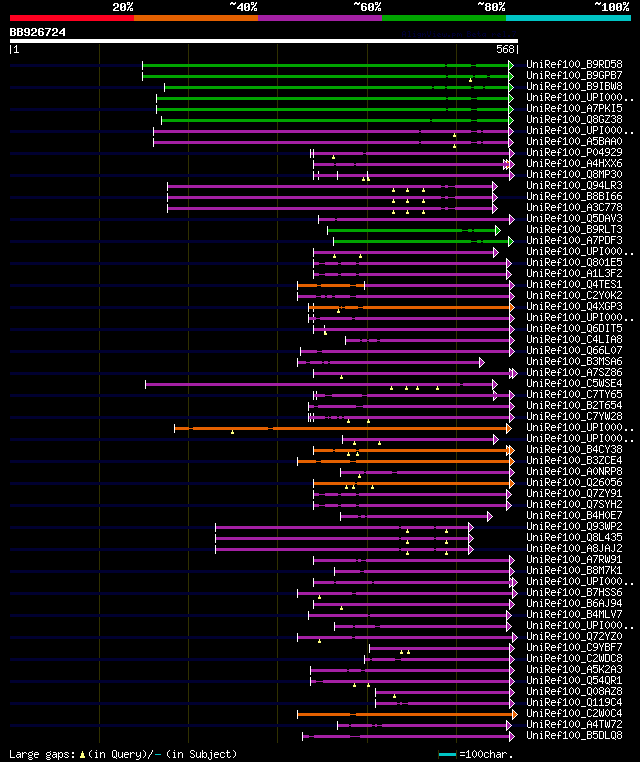Screen dimensions: 640x762
Task: Select the UniRef100_Q4XGP3 label
Action: pos(574,307)
